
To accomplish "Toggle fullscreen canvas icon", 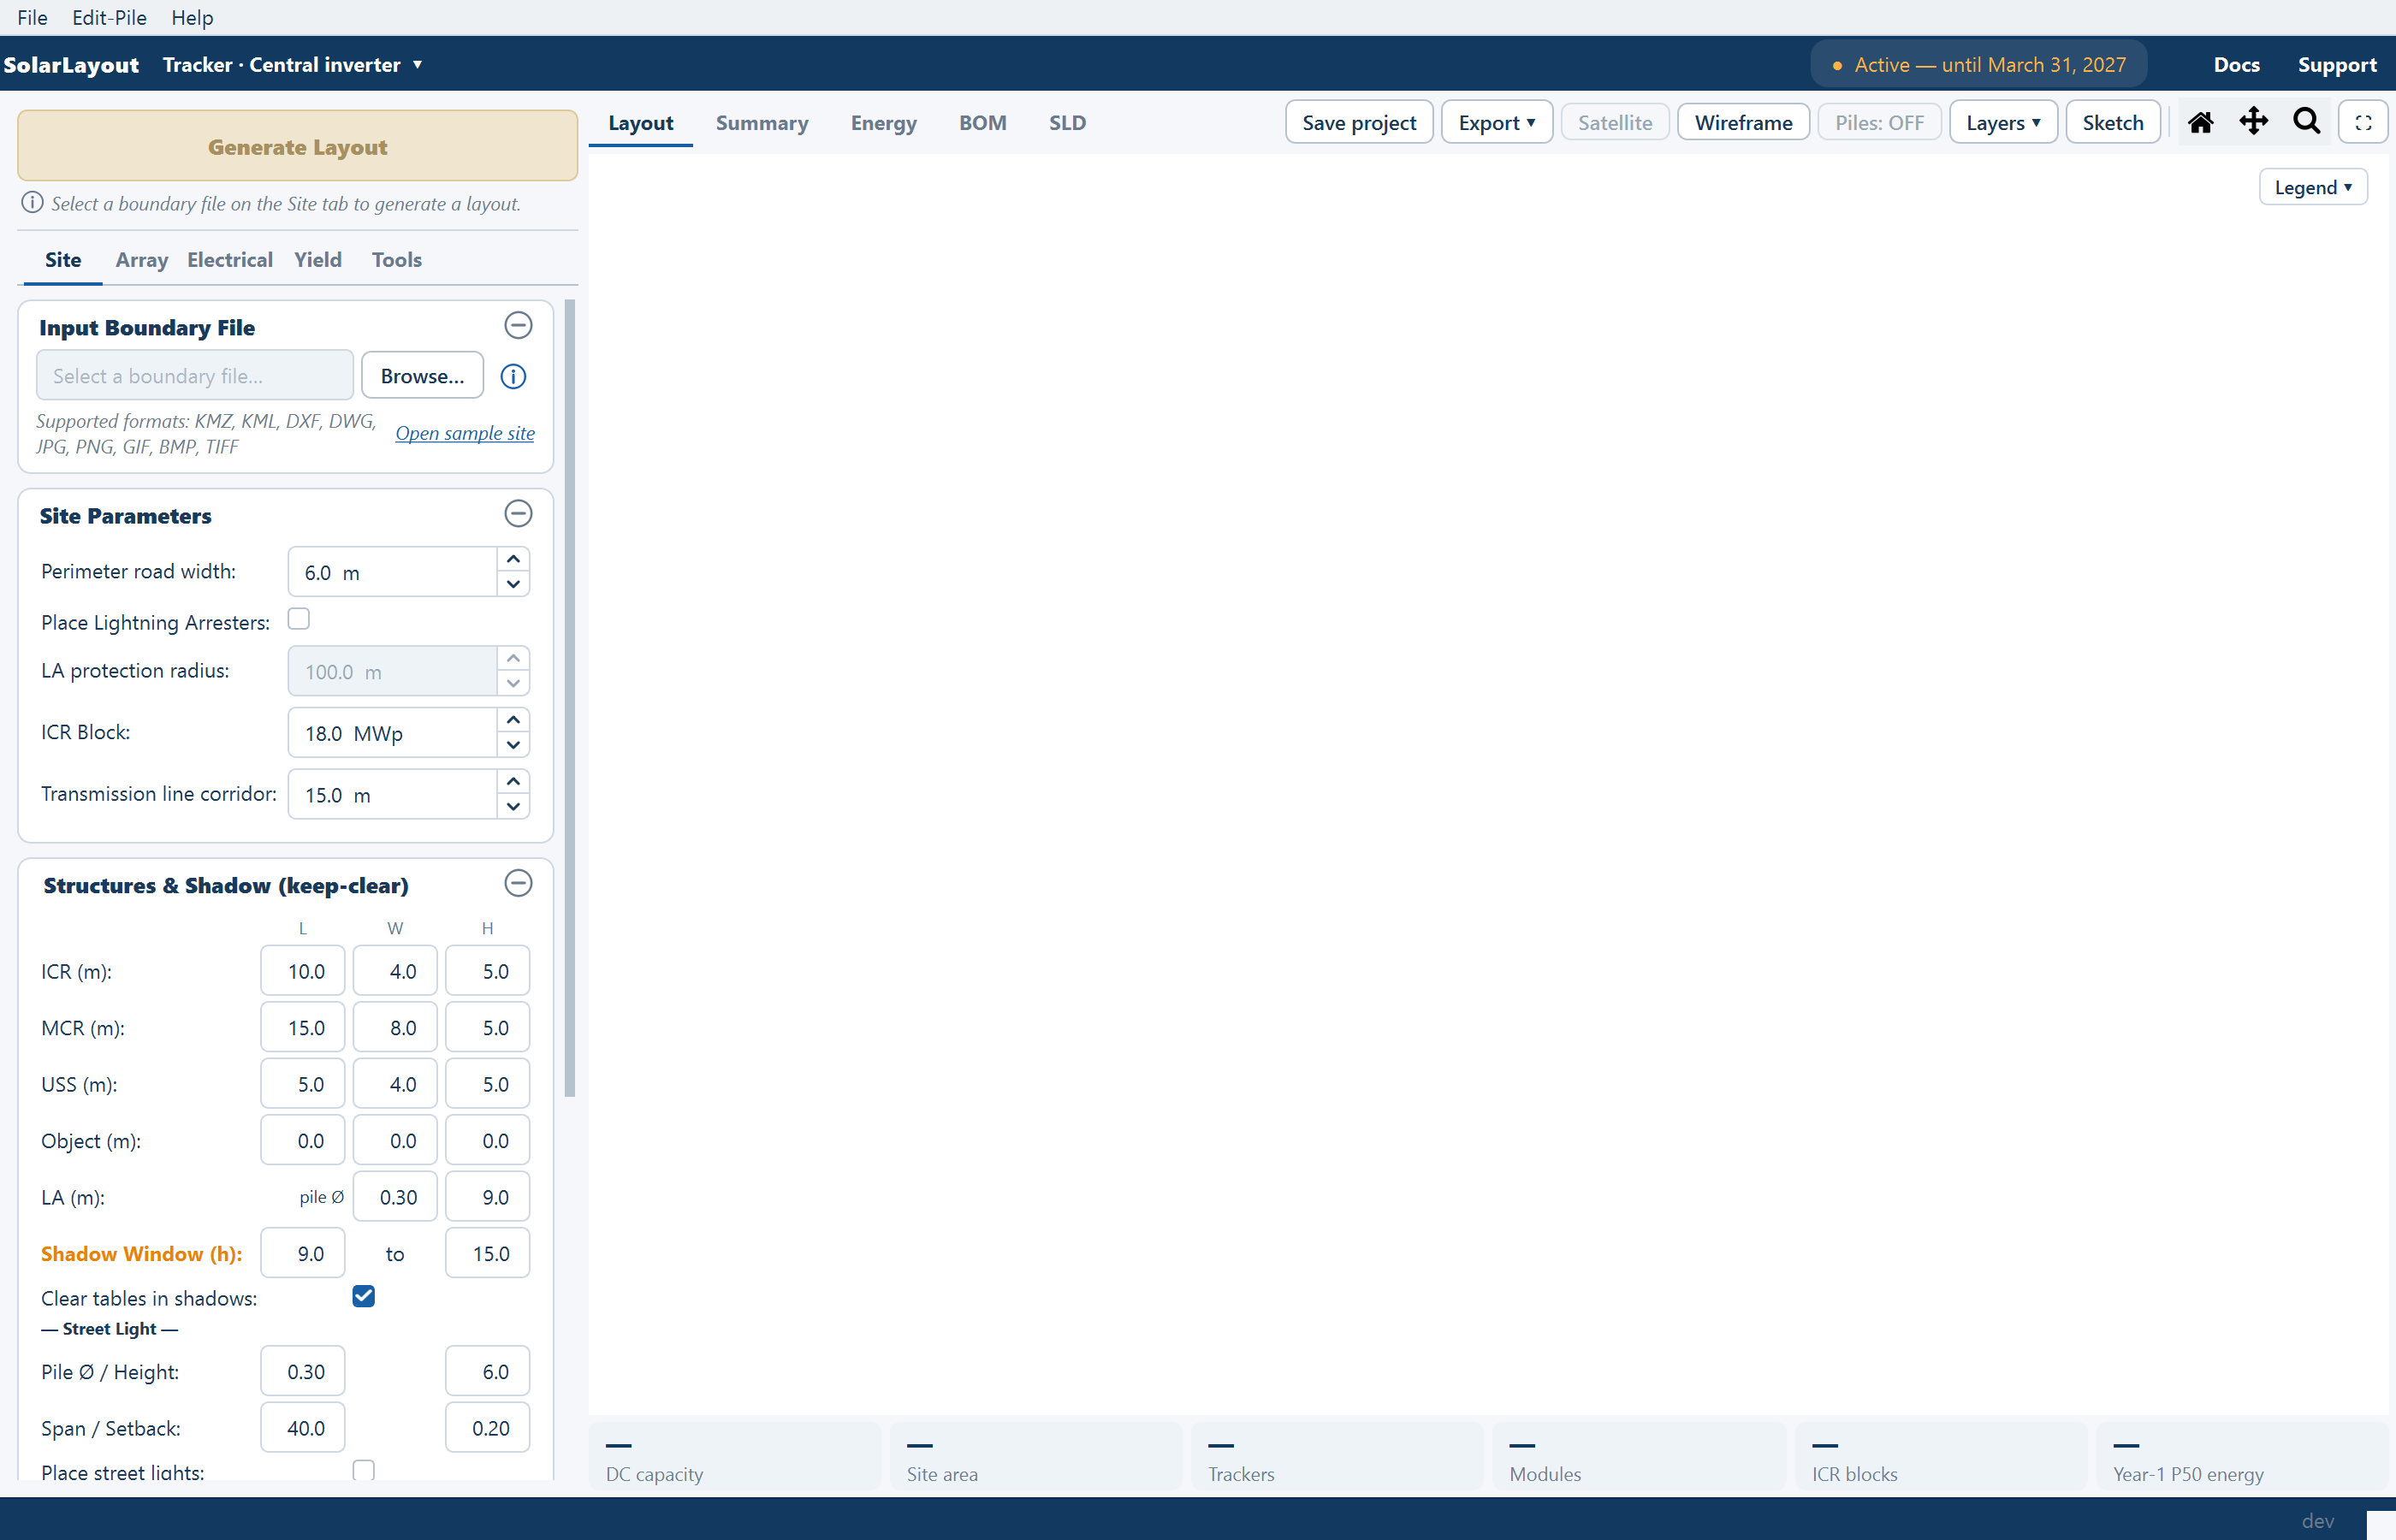I will pos(2363,122).
